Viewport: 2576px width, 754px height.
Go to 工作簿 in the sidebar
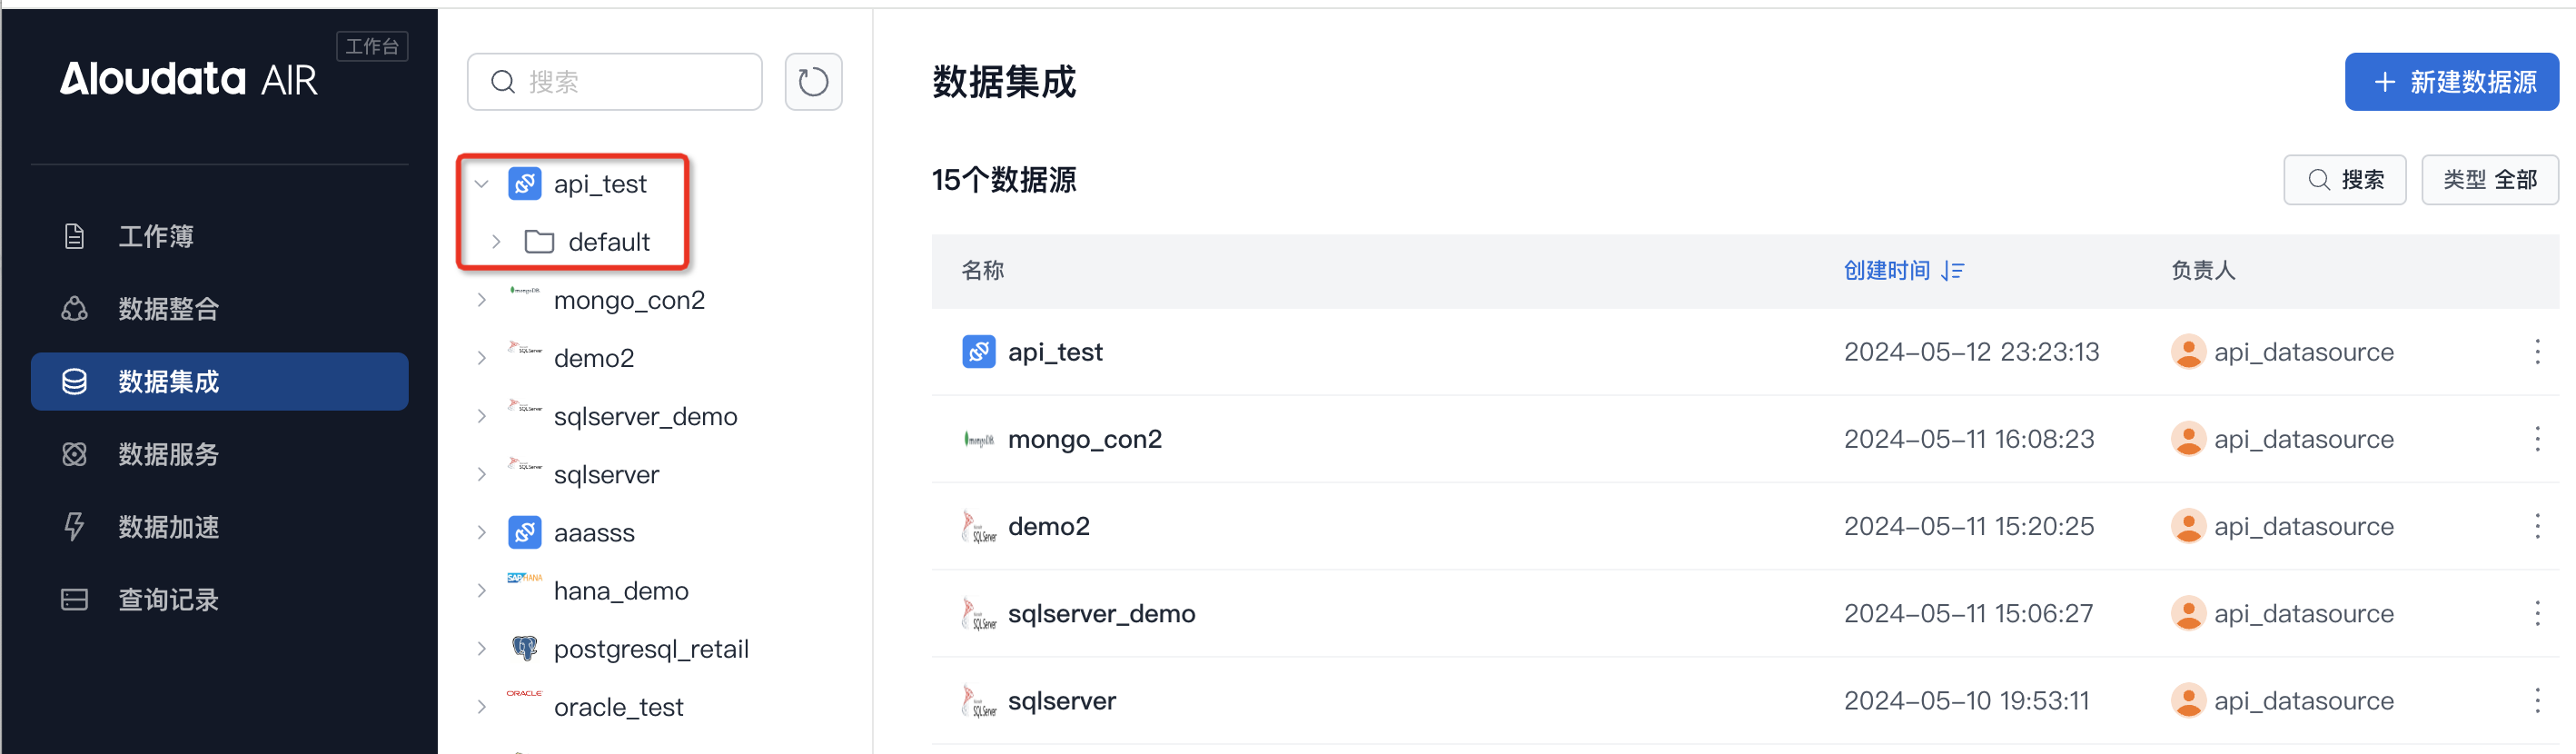156,236
